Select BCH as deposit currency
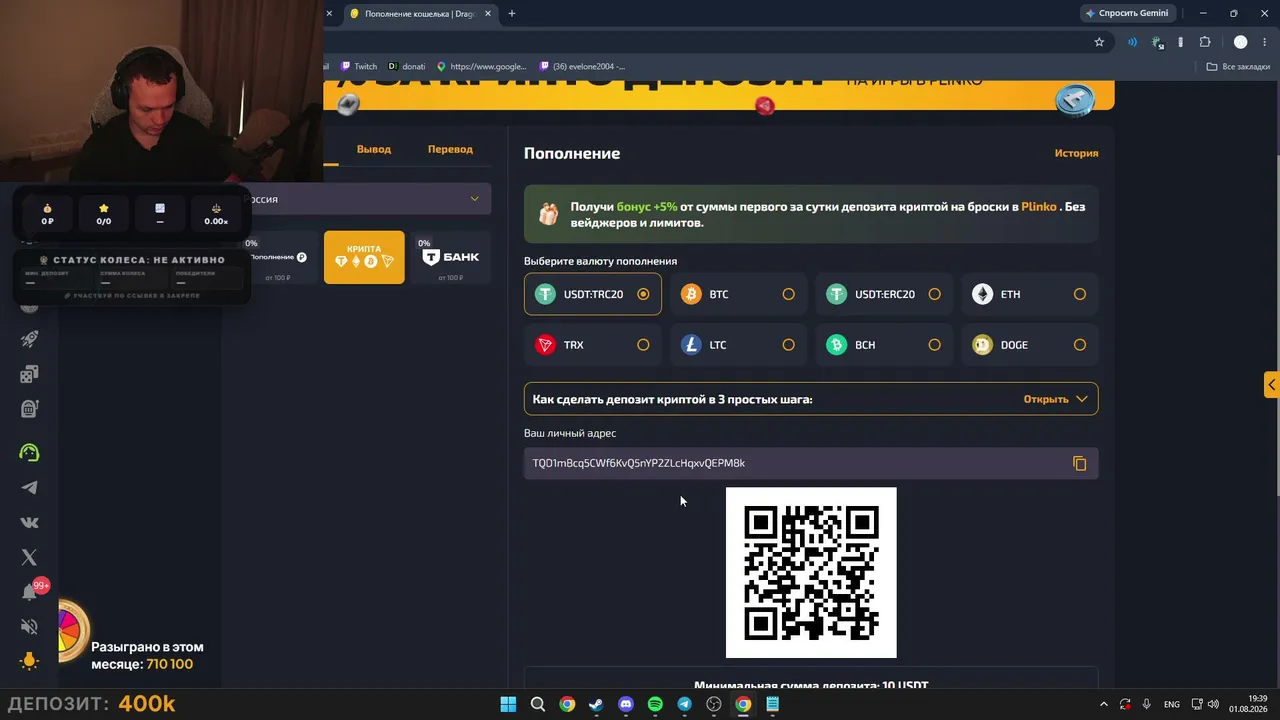This screenshot has height=720, width=1280. (884, 345)
